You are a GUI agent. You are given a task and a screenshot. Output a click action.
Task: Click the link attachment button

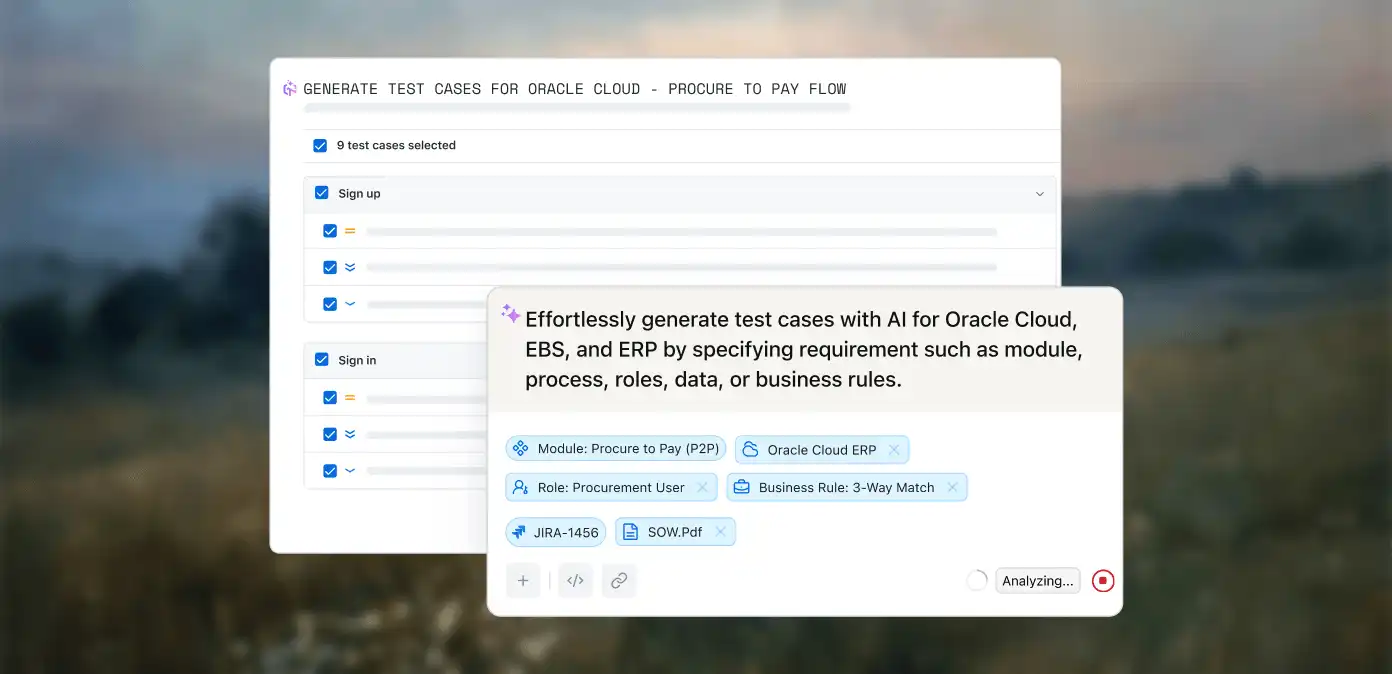point(619,581)
